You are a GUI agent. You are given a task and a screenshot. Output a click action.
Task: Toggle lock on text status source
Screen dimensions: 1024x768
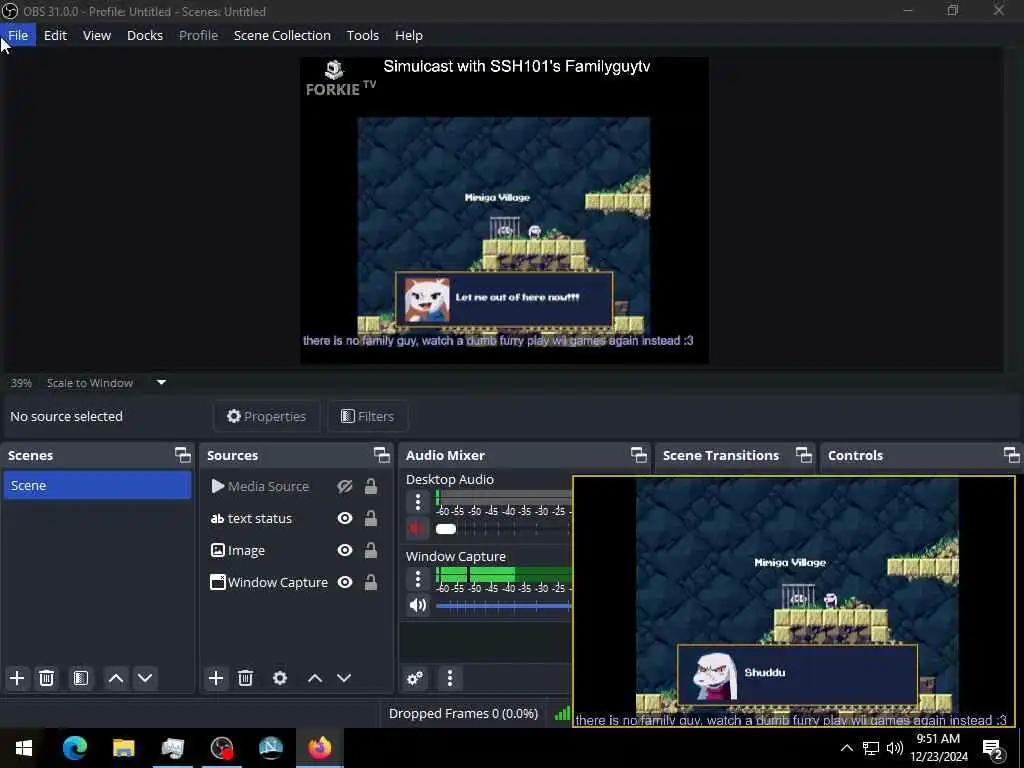click(x=370, y=519)
